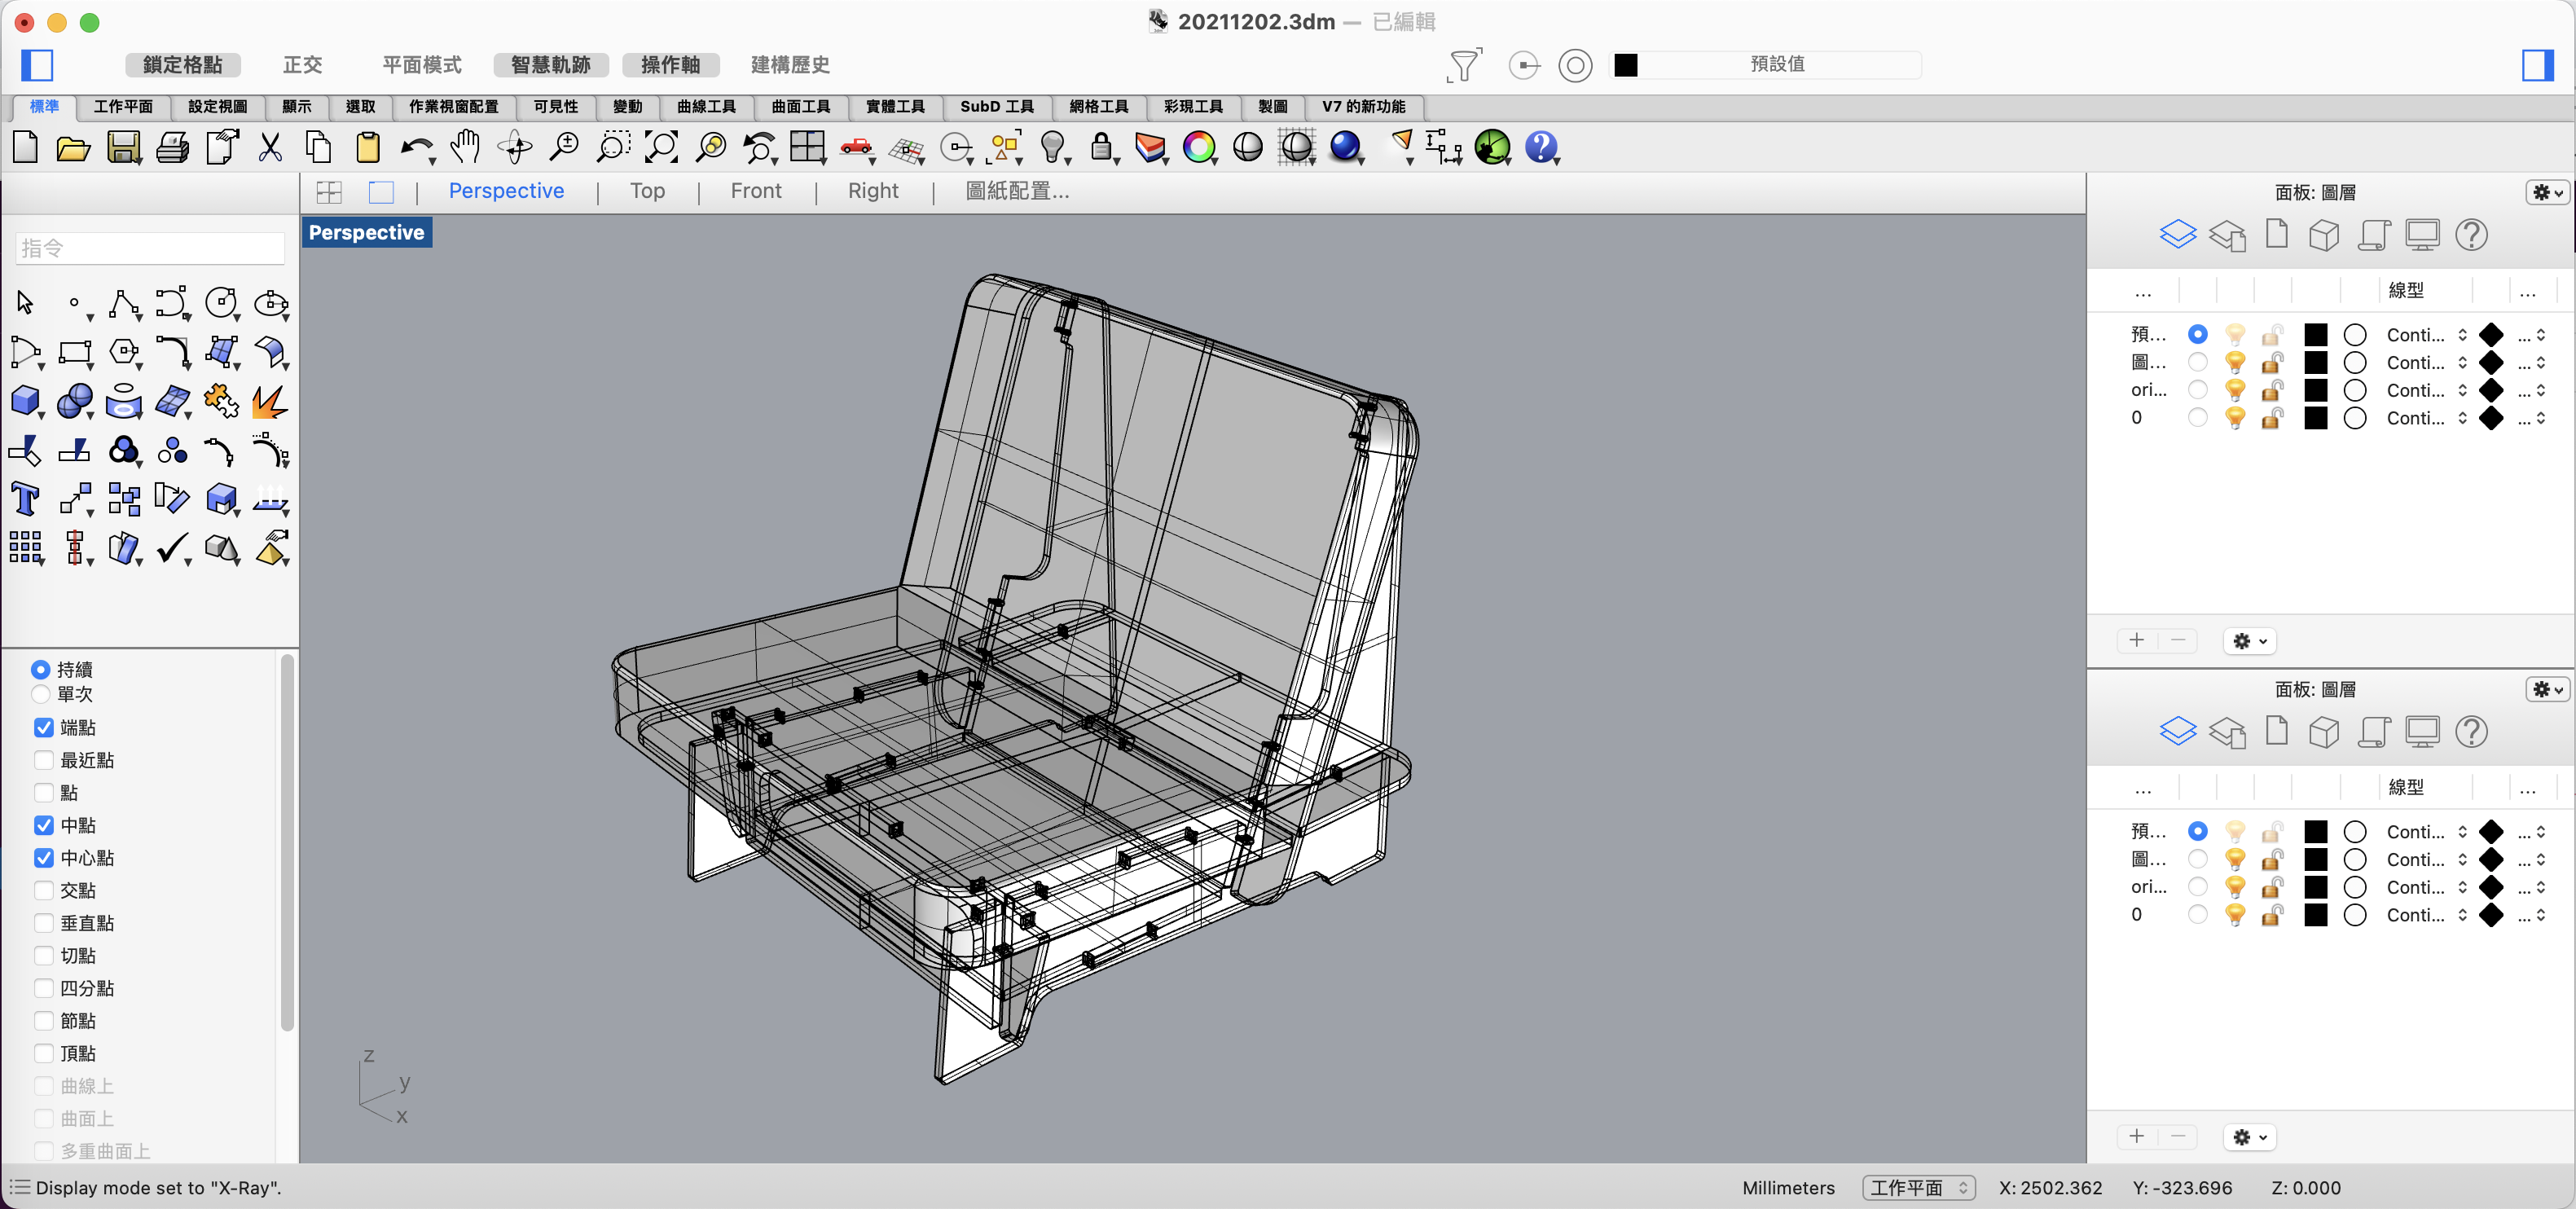Screen dimensions: 2576x1209
Task: Enable the 最近點 osnap checkbox
Action: coord(44,760)
